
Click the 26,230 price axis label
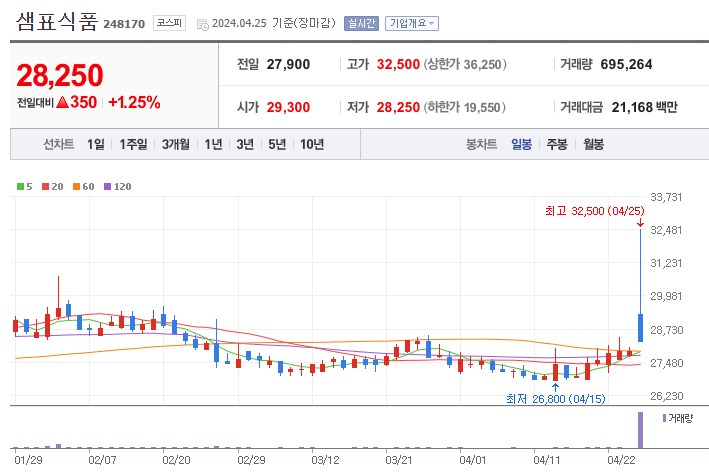pos(666,396)
